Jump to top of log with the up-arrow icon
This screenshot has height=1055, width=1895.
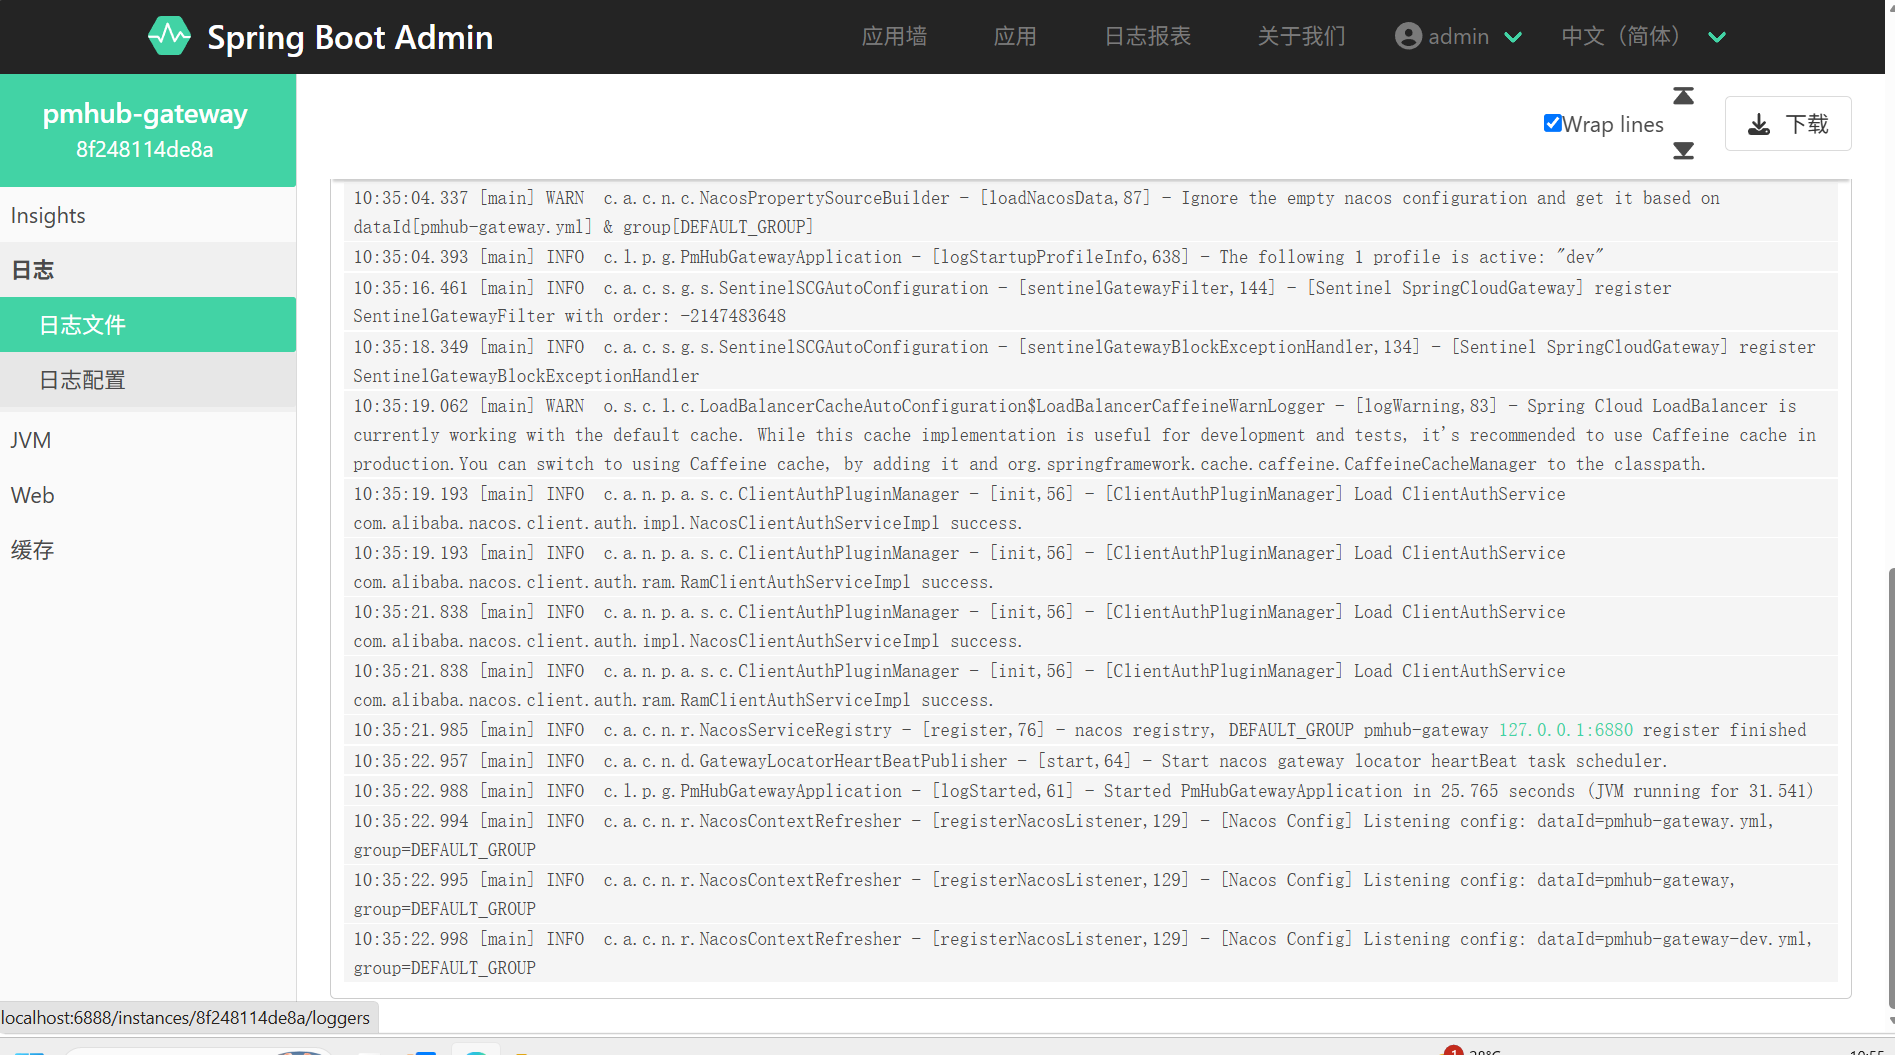(x=1683, y=96)
